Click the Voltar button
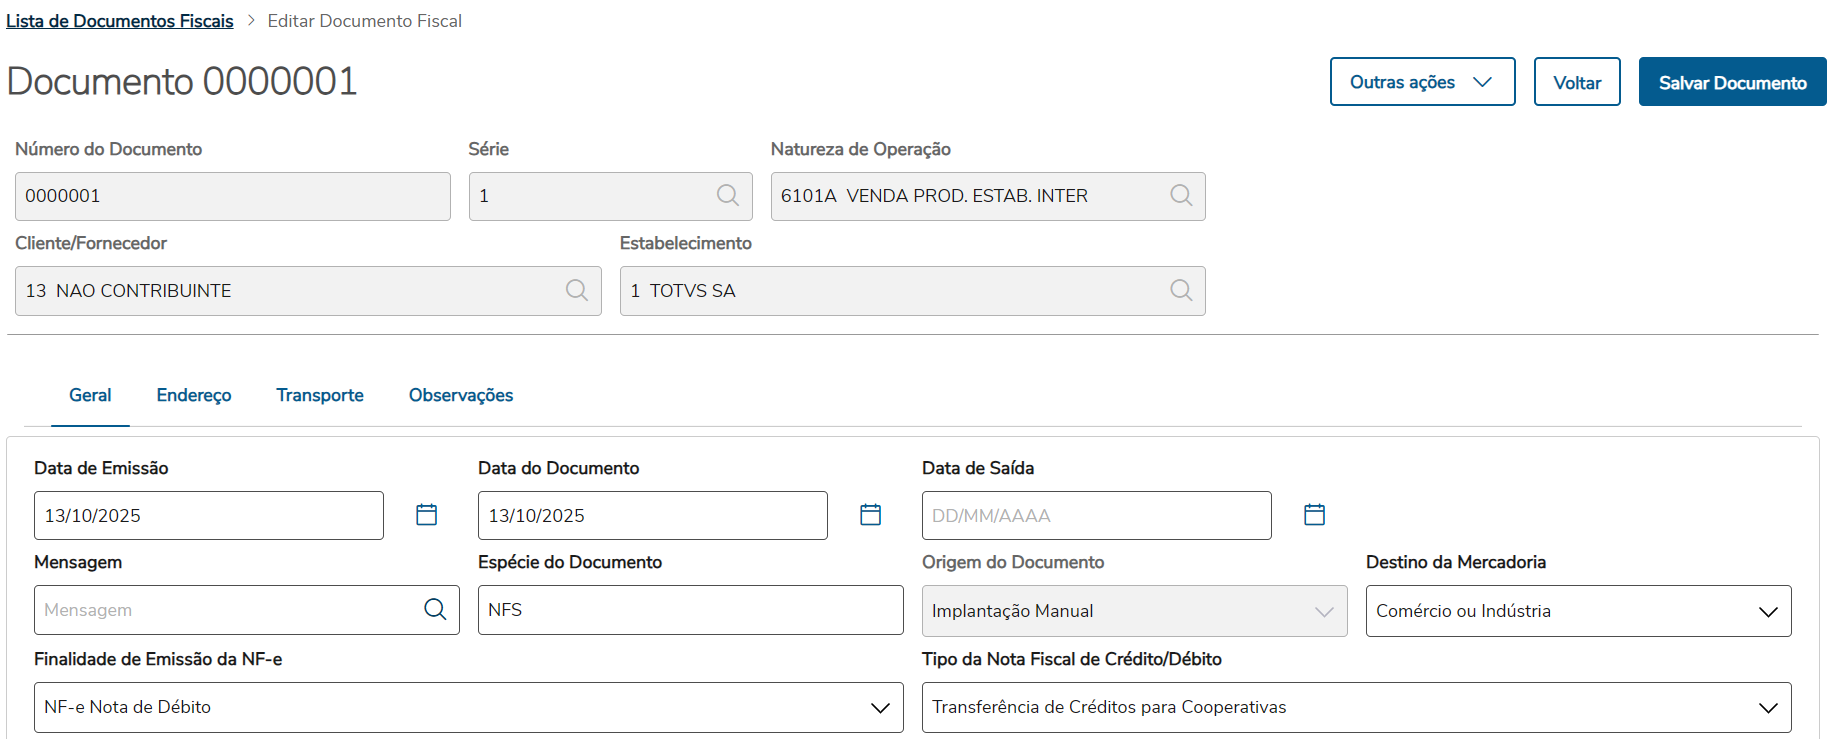This screenshot has height=739, width=1832. click(1577, 82)
